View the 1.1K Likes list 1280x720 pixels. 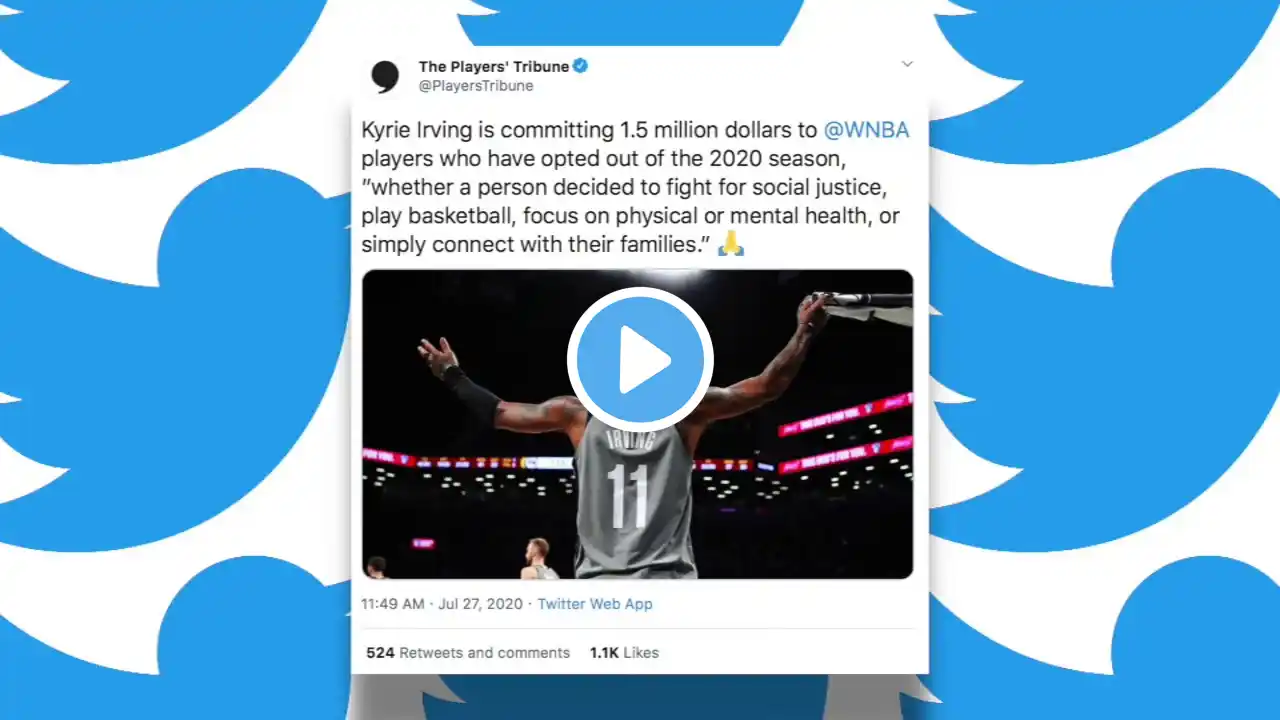click(624, 652)
